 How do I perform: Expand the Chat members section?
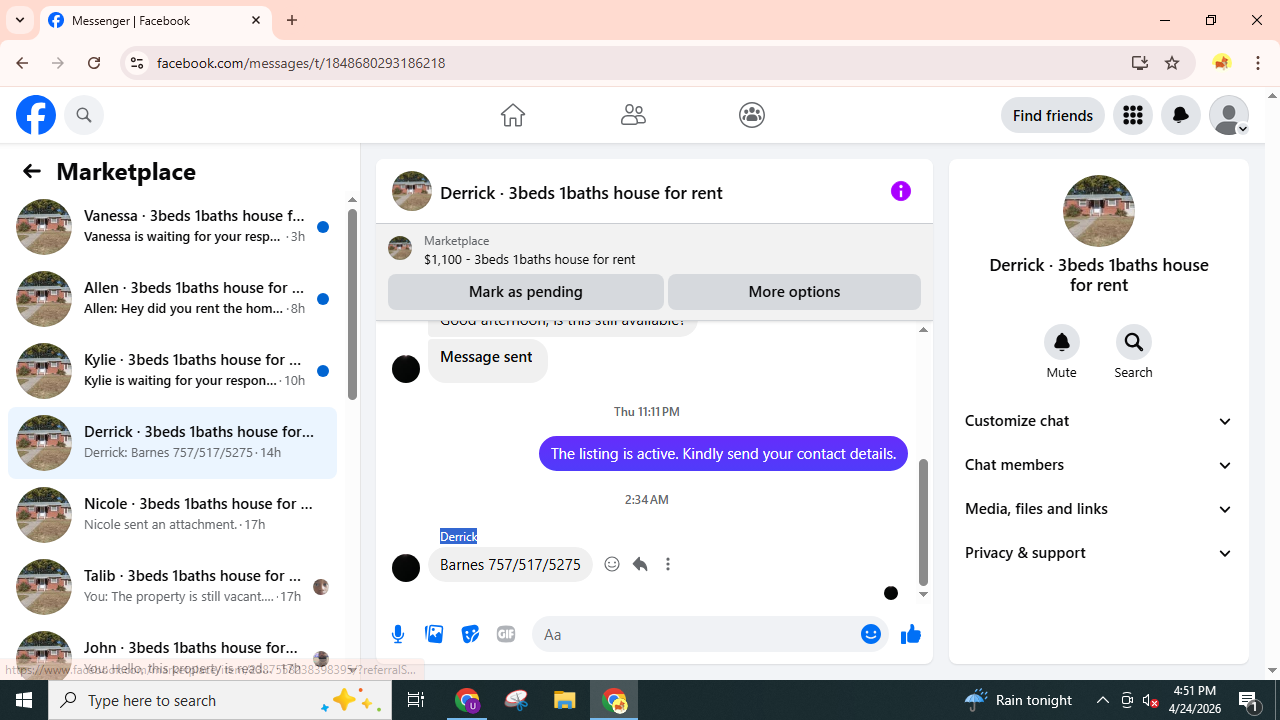pos(1099,465)
